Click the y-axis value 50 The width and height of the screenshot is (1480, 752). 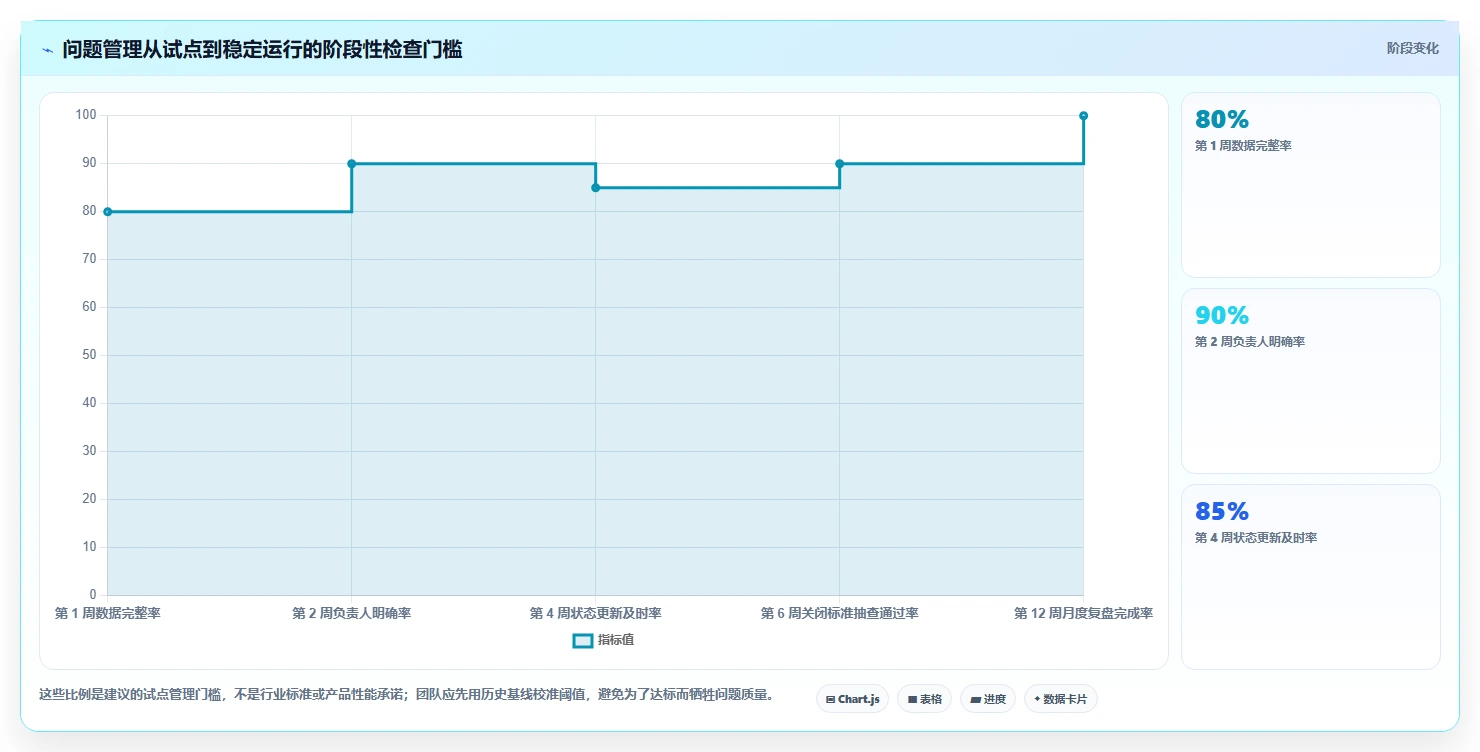89,355
